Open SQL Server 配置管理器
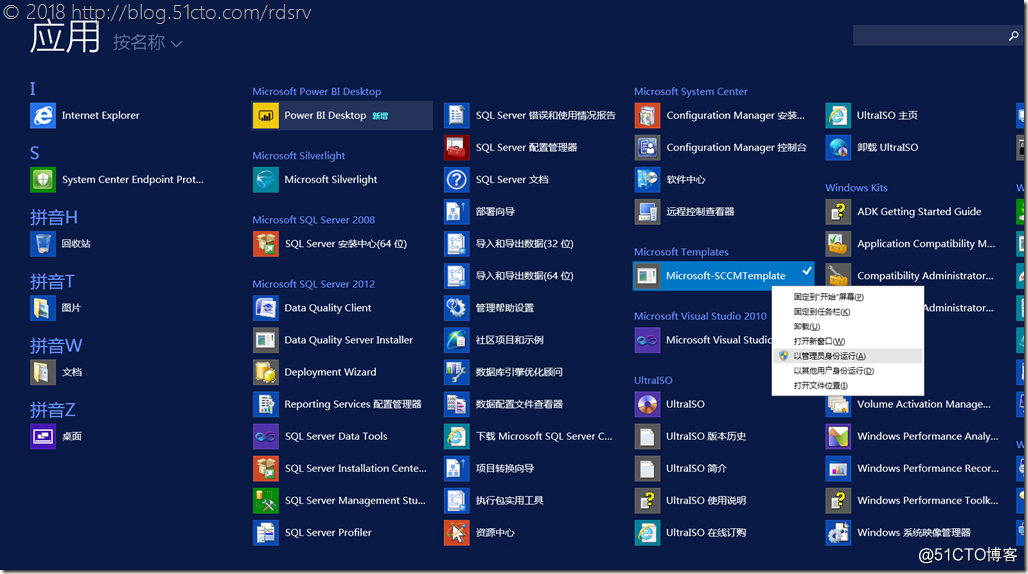Image resolution: width=1028 pixels, height=574 pixels. [511, 147]
